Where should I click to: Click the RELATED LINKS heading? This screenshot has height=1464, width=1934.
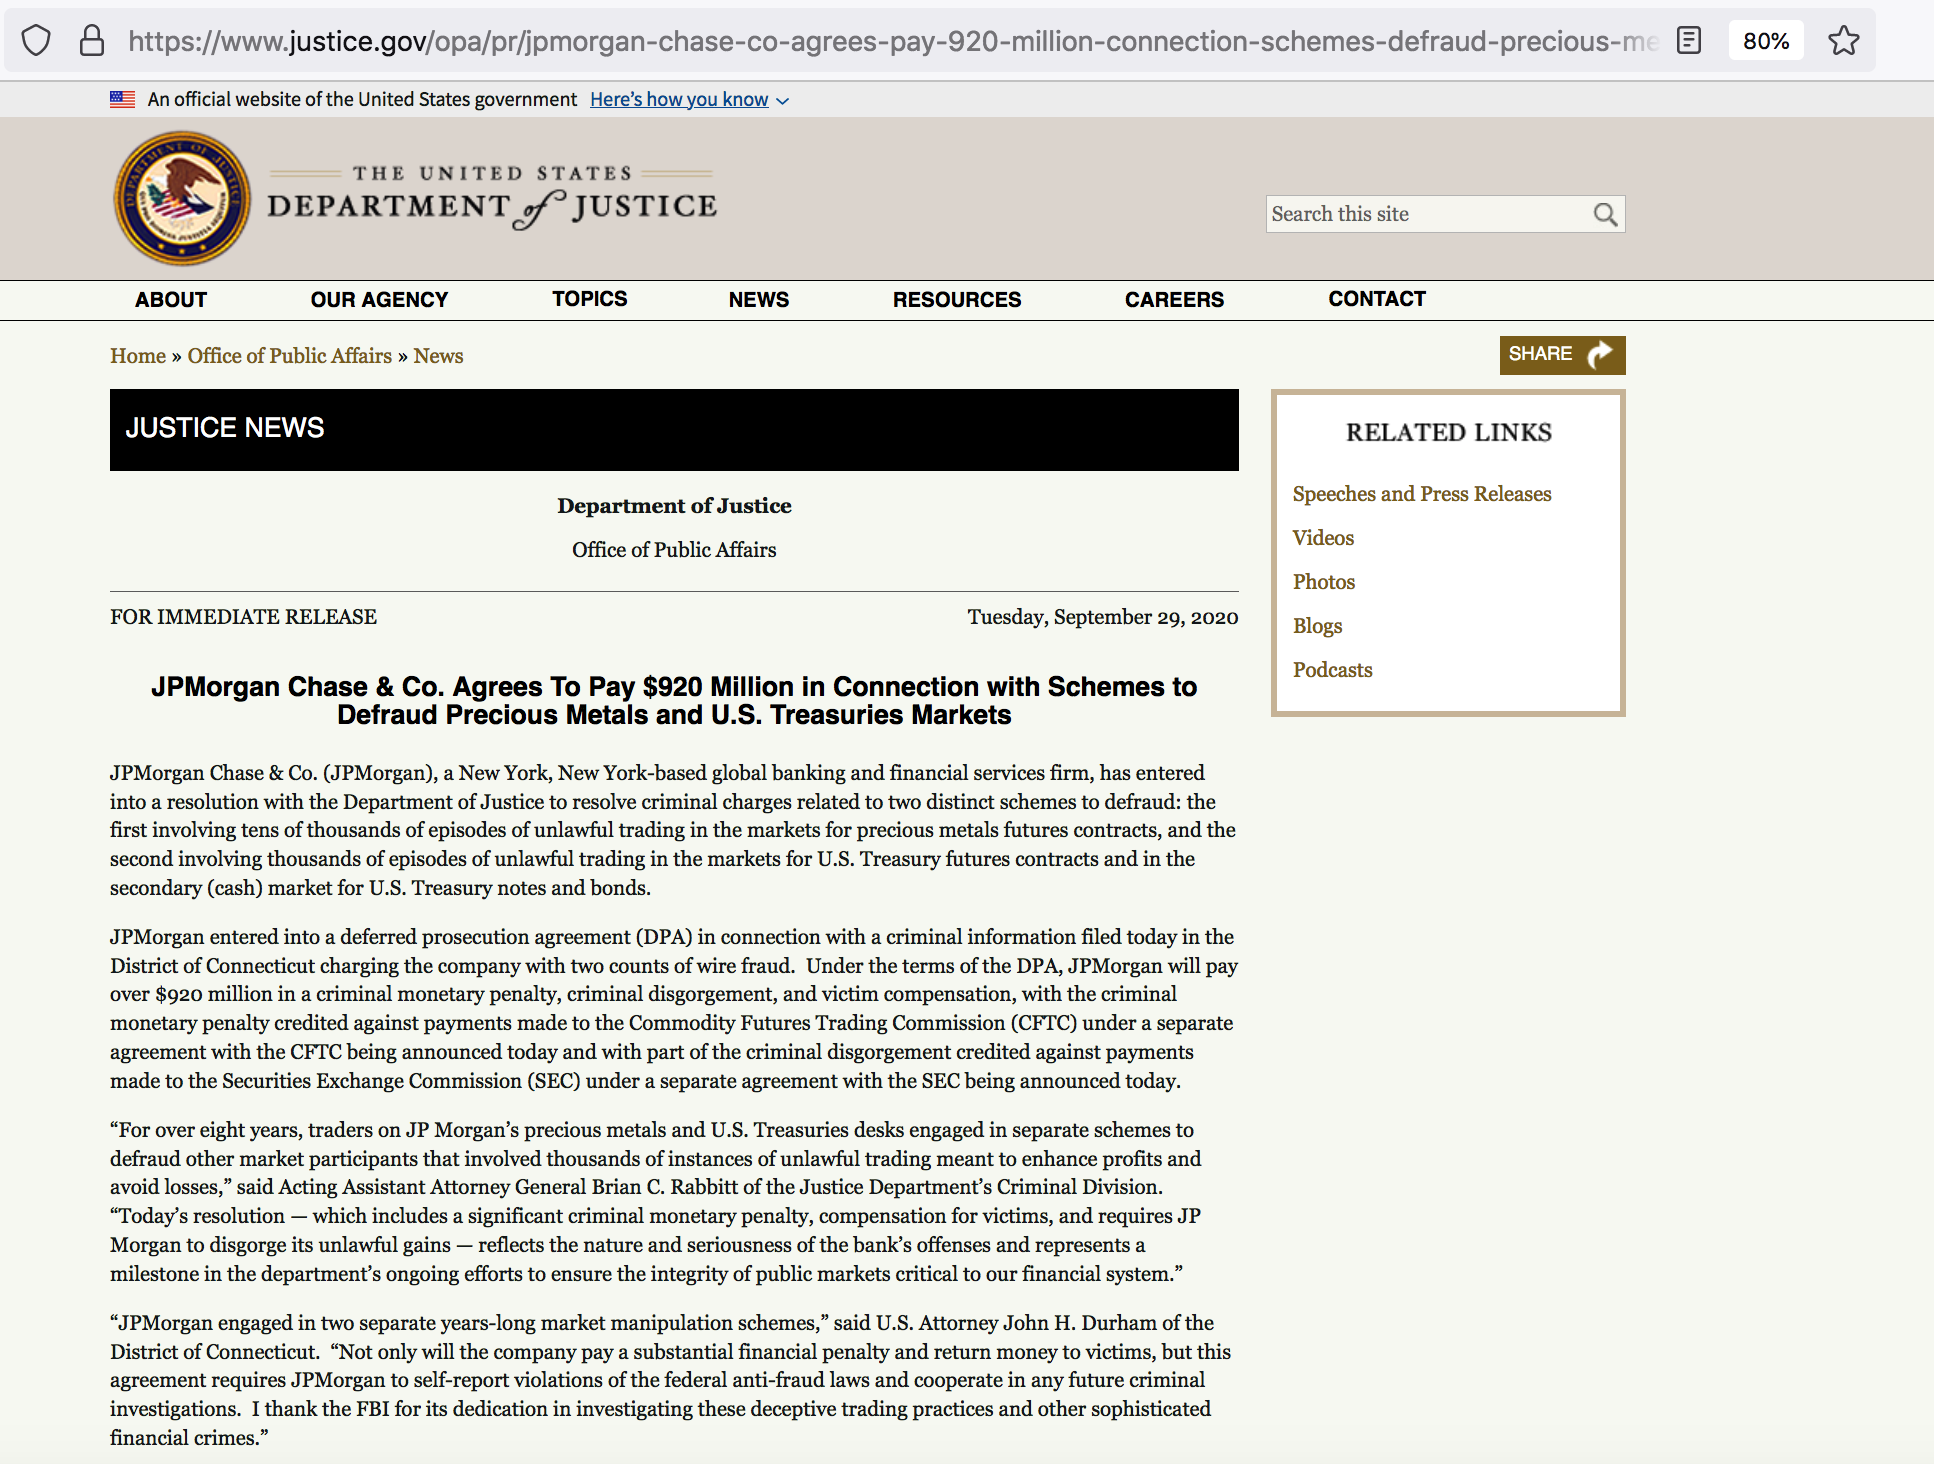pos(1448,432)
